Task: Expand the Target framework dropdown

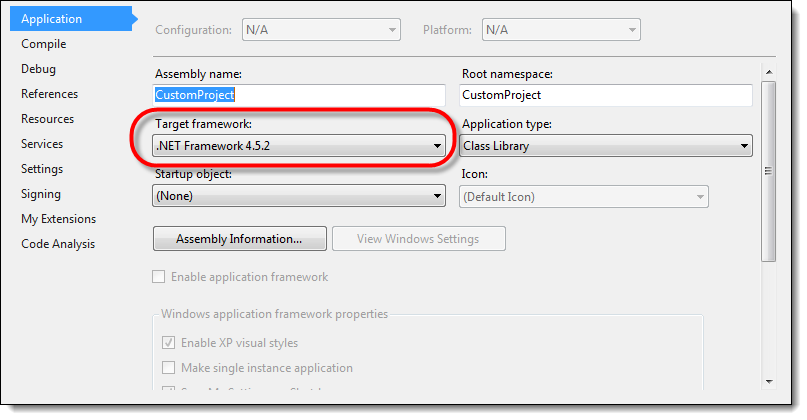Action: (x=299, y=146)
